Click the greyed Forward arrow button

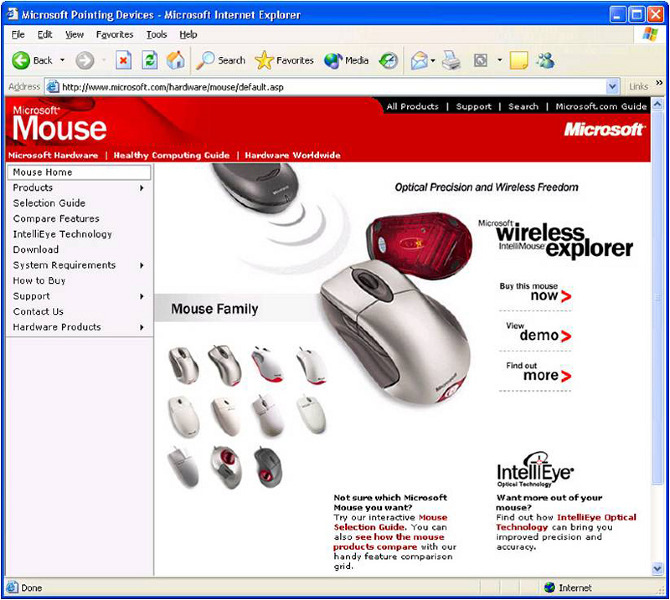tap(85, 60)
